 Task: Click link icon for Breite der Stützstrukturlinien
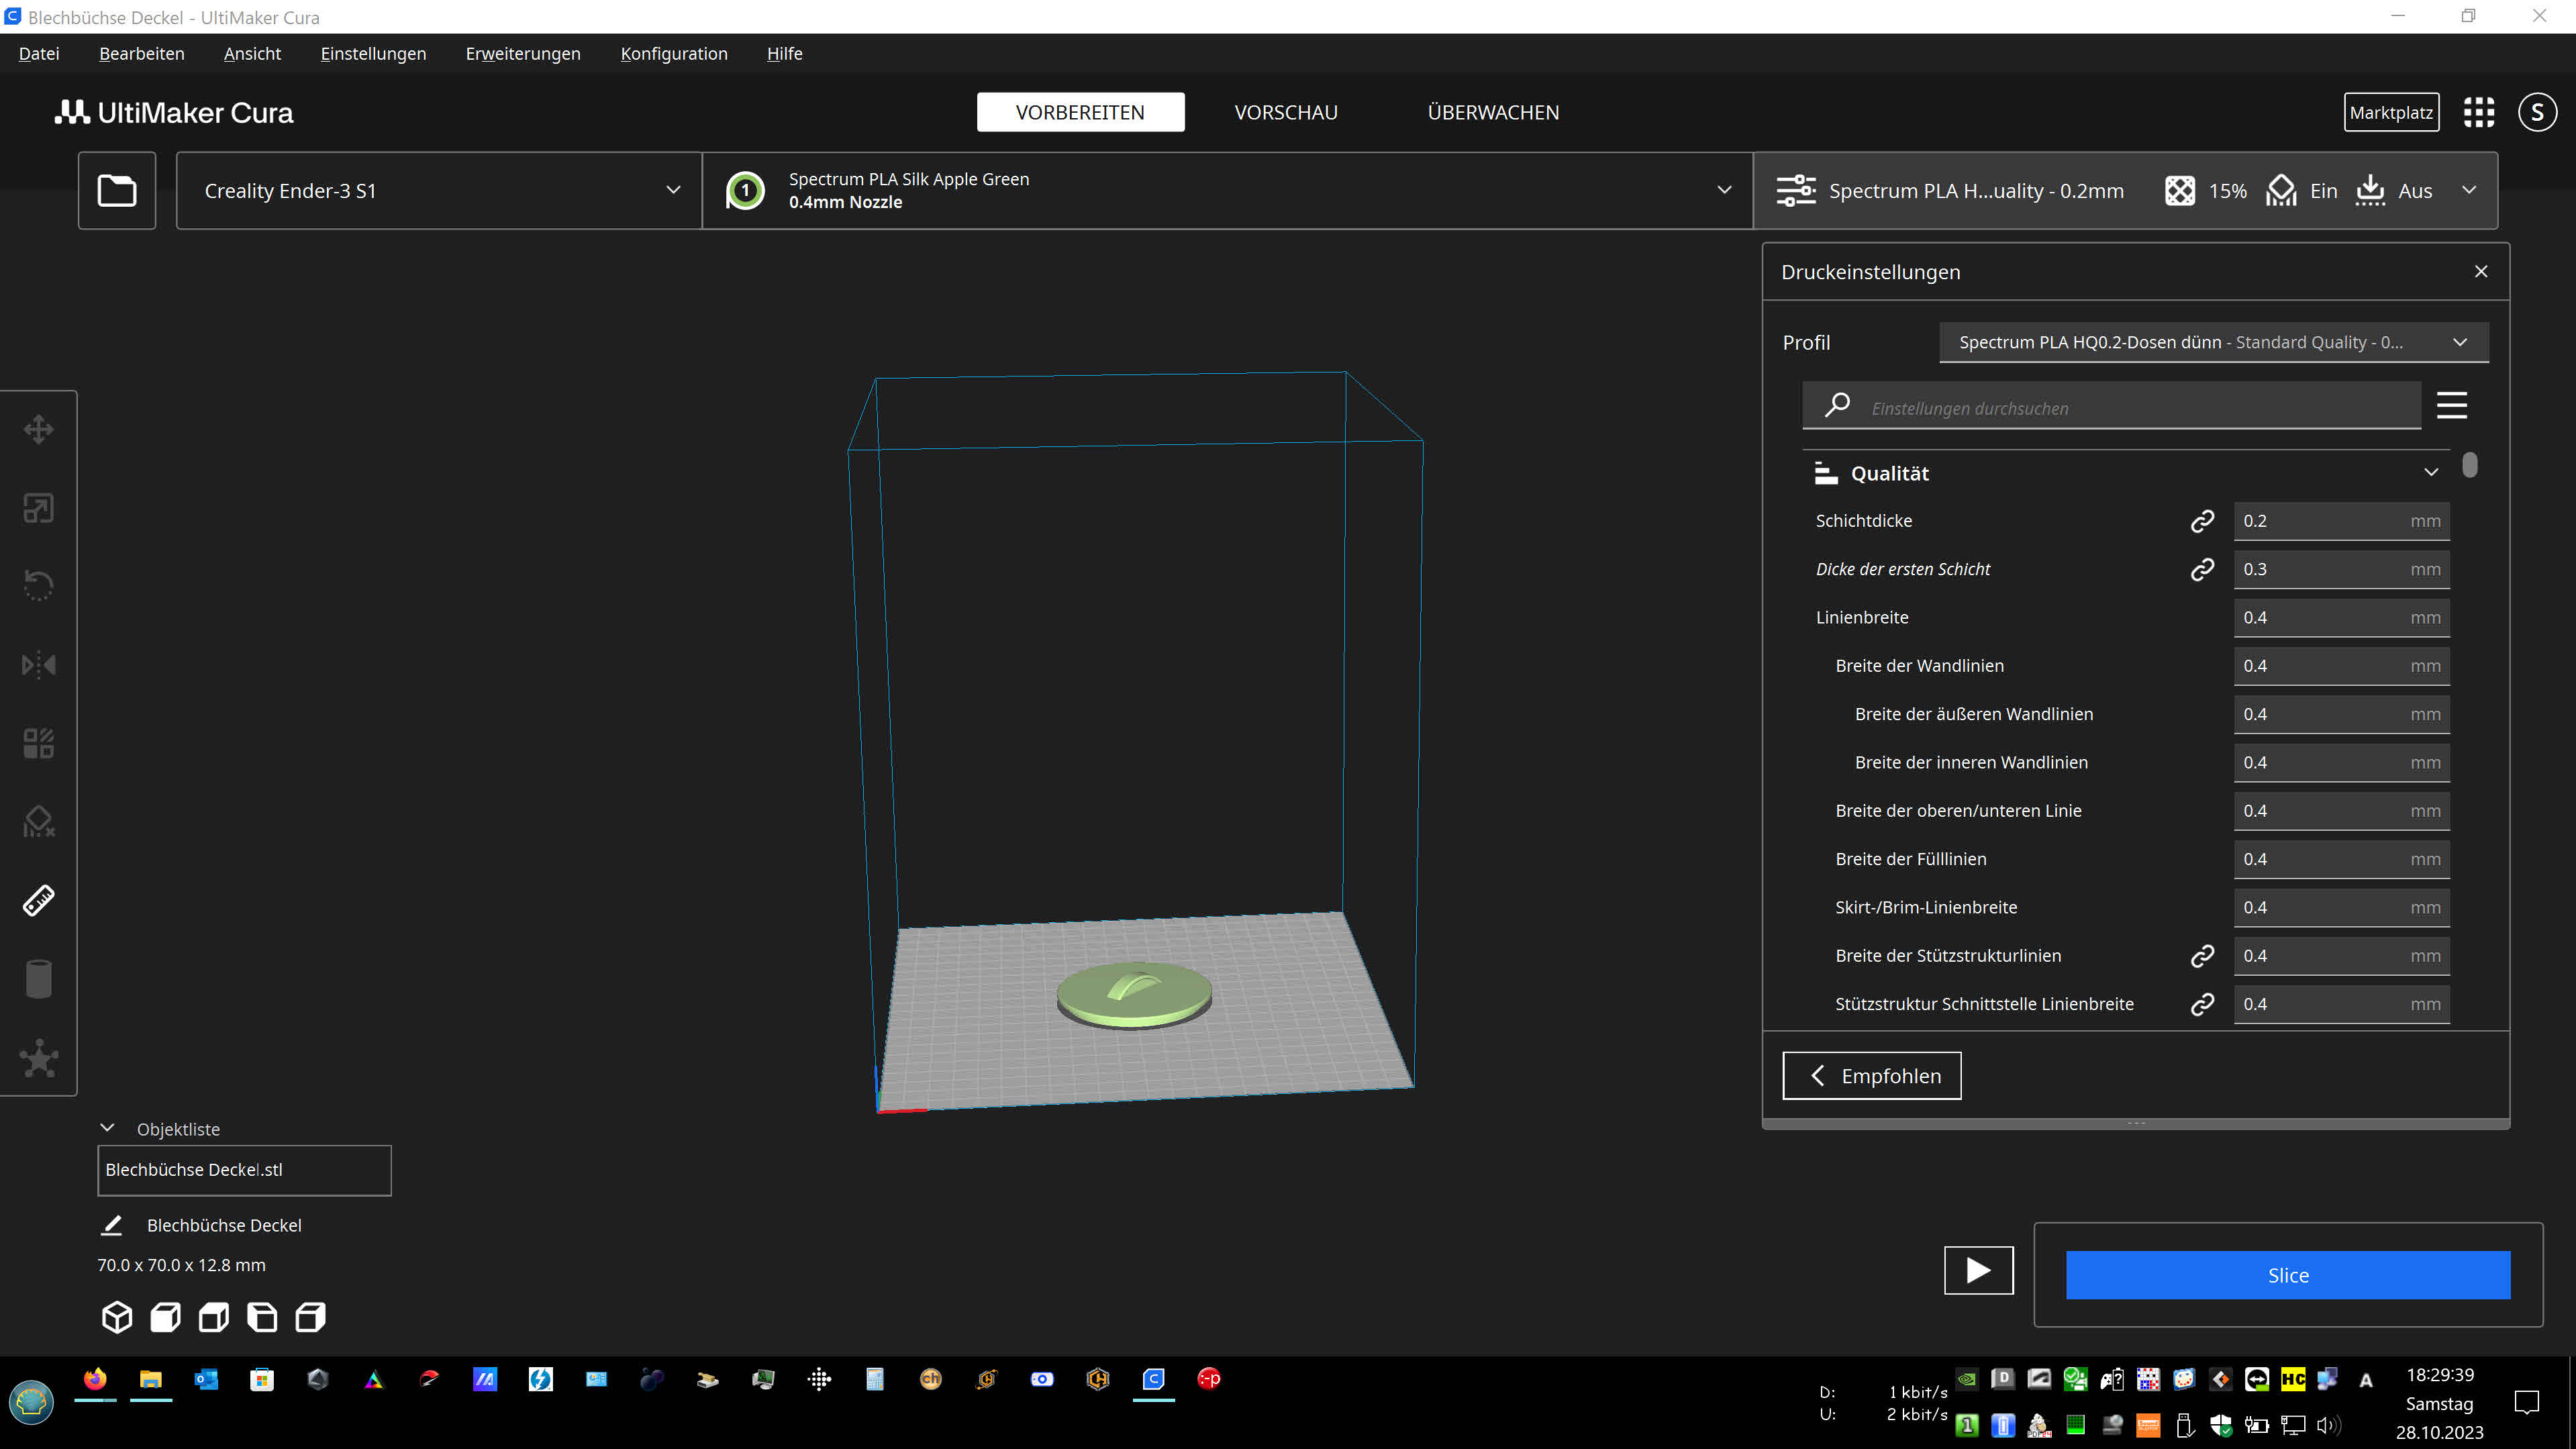tap(2202, 956)
